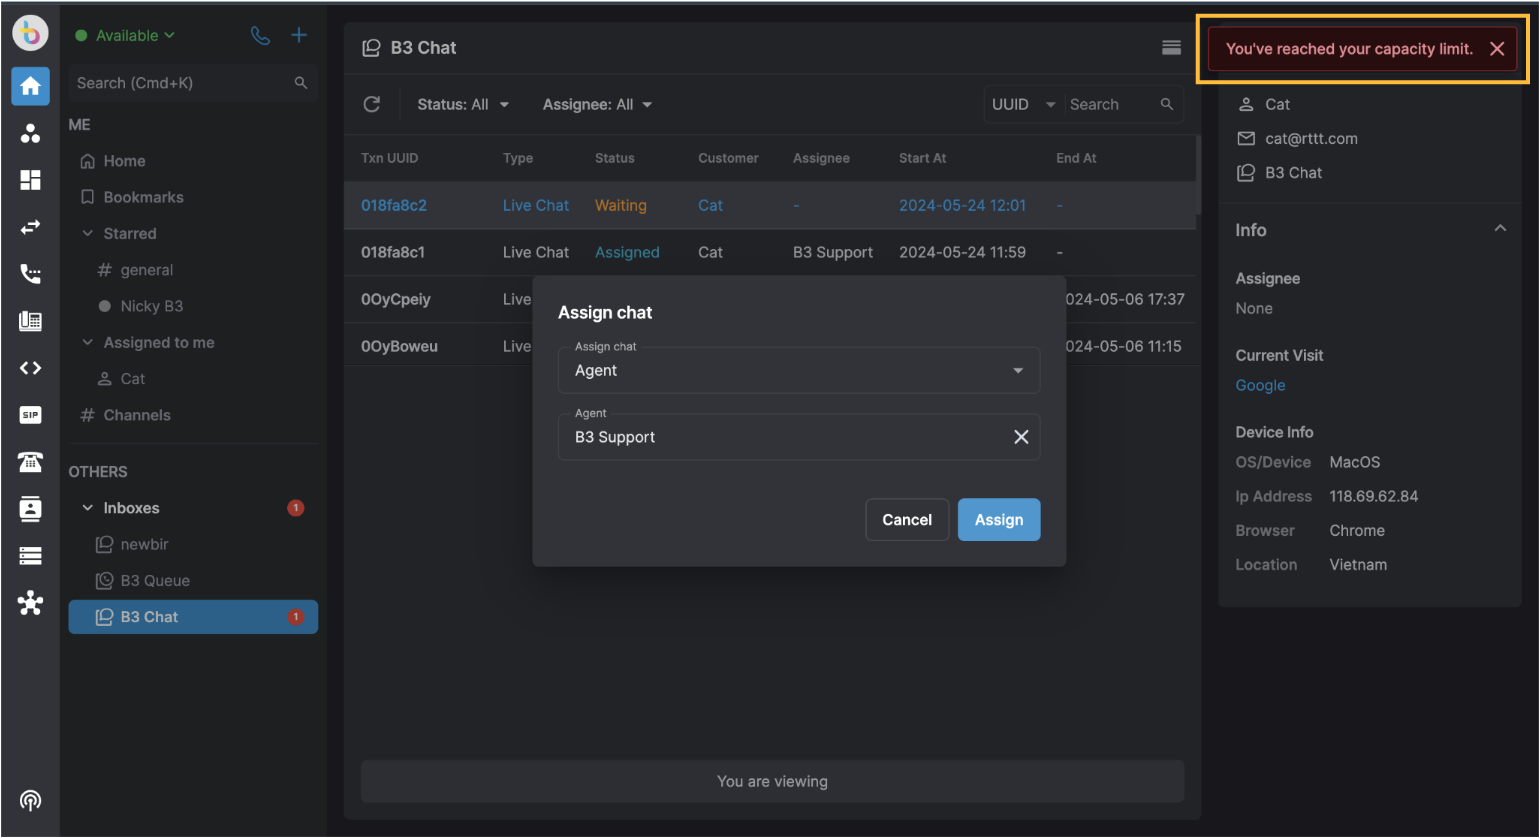This screenshot has width=1540, height=838.
Task: Open the Google current visit link
Action: pyautogui.click(x=1260, y=385)
